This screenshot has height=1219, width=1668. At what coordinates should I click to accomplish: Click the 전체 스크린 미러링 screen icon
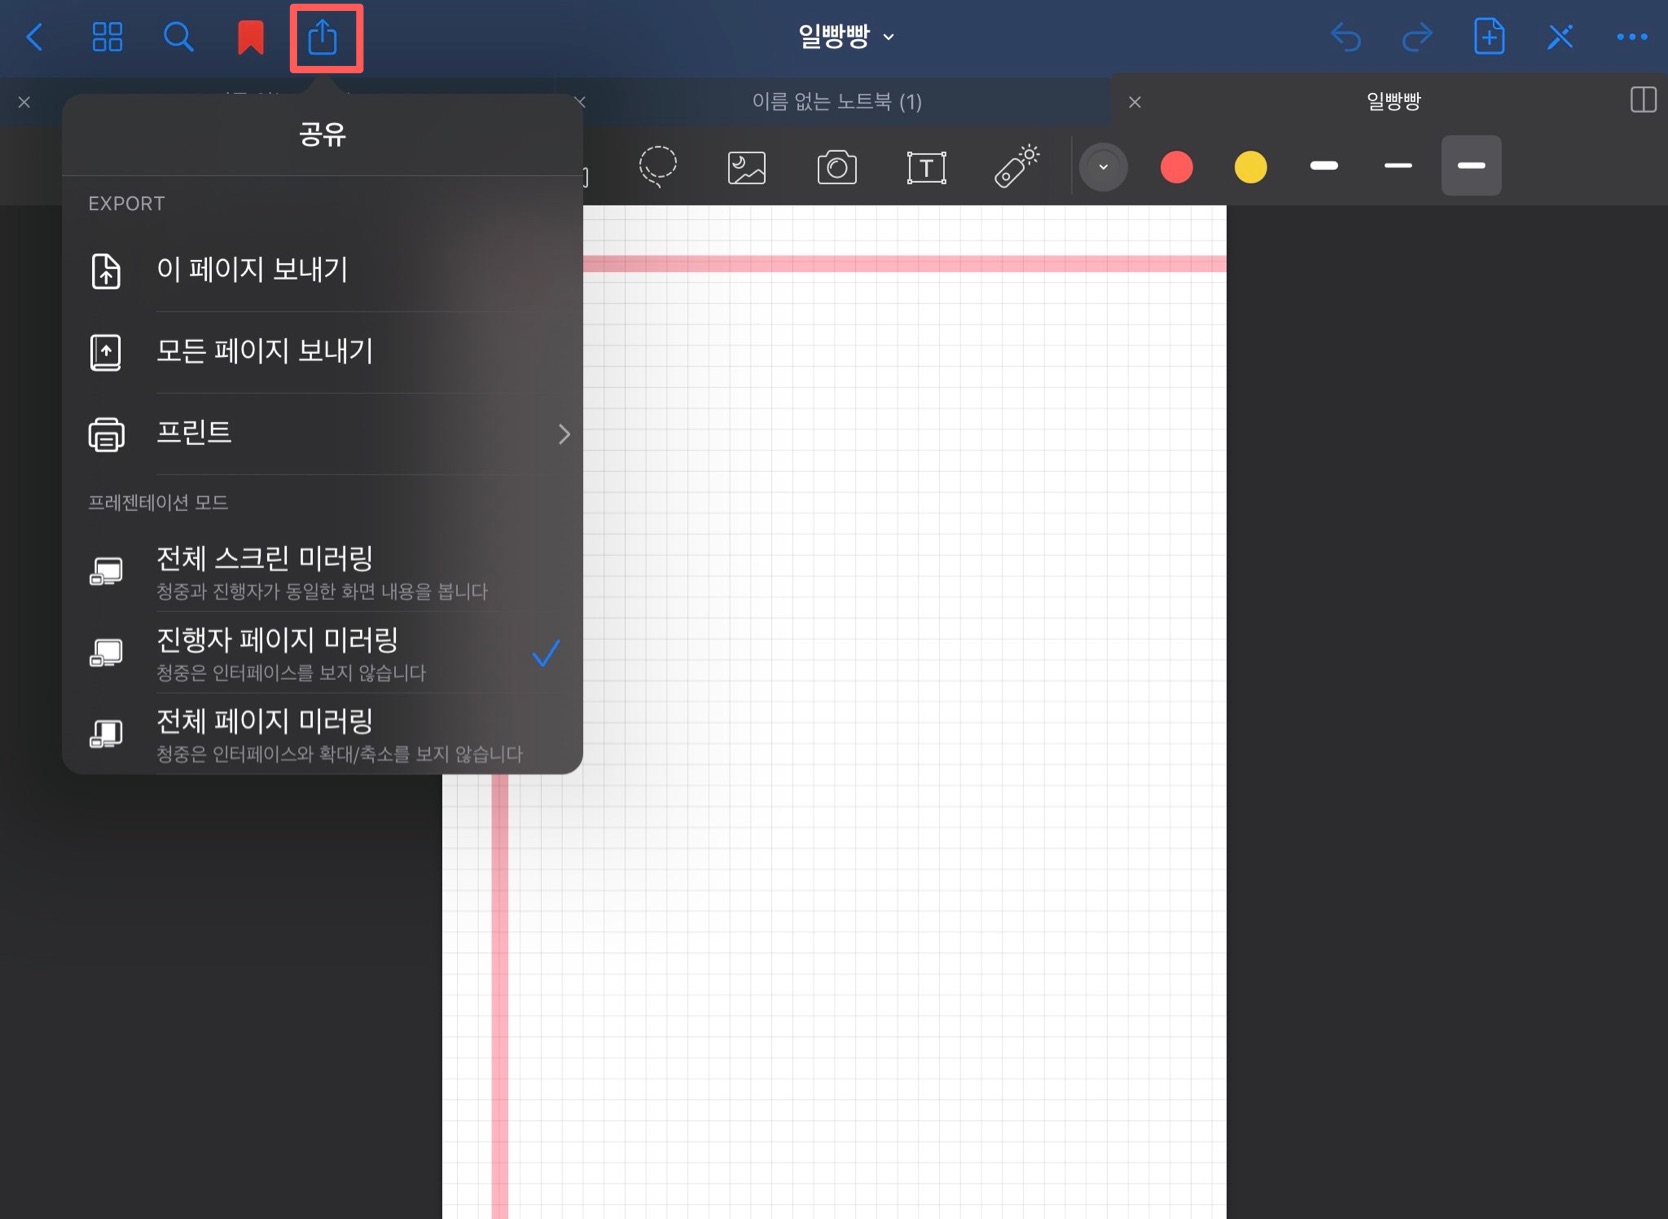[106, 571]
